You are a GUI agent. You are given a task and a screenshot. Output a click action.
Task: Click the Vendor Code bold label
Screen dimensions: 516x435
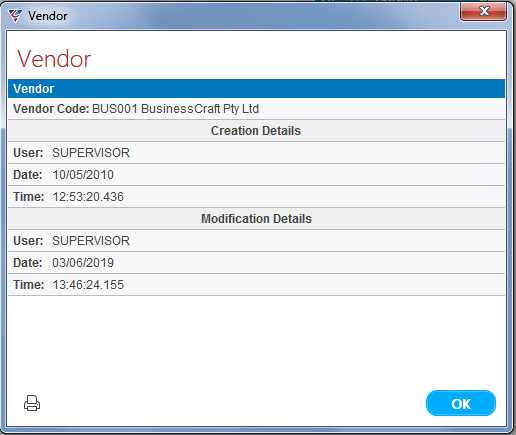pyautogui.click(x=51, y=109)
